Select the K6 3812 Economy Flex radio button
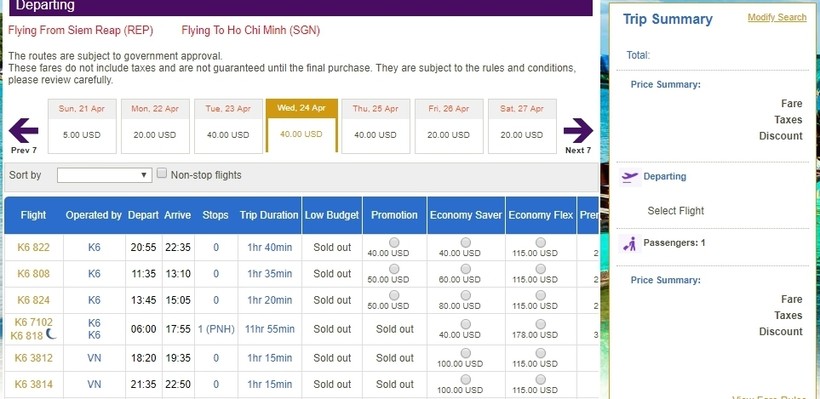The image size is (820, 399). [x=541, y=353]
